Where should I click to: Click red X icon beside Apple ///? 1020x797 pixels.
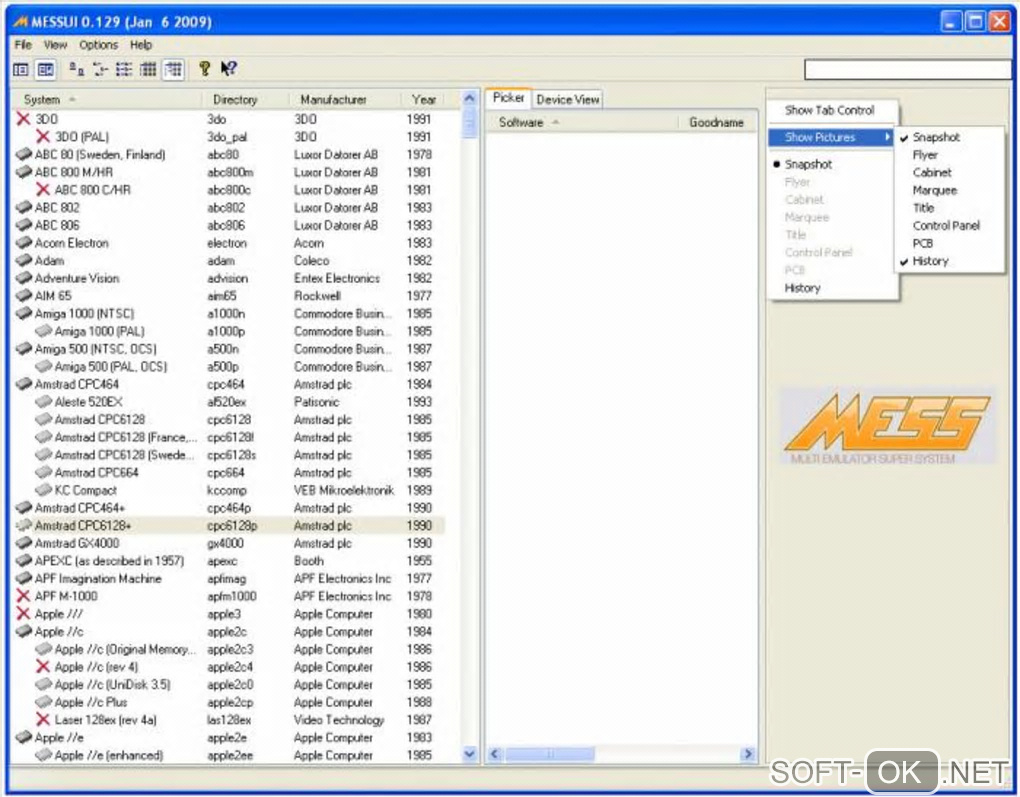coord(23,614)
